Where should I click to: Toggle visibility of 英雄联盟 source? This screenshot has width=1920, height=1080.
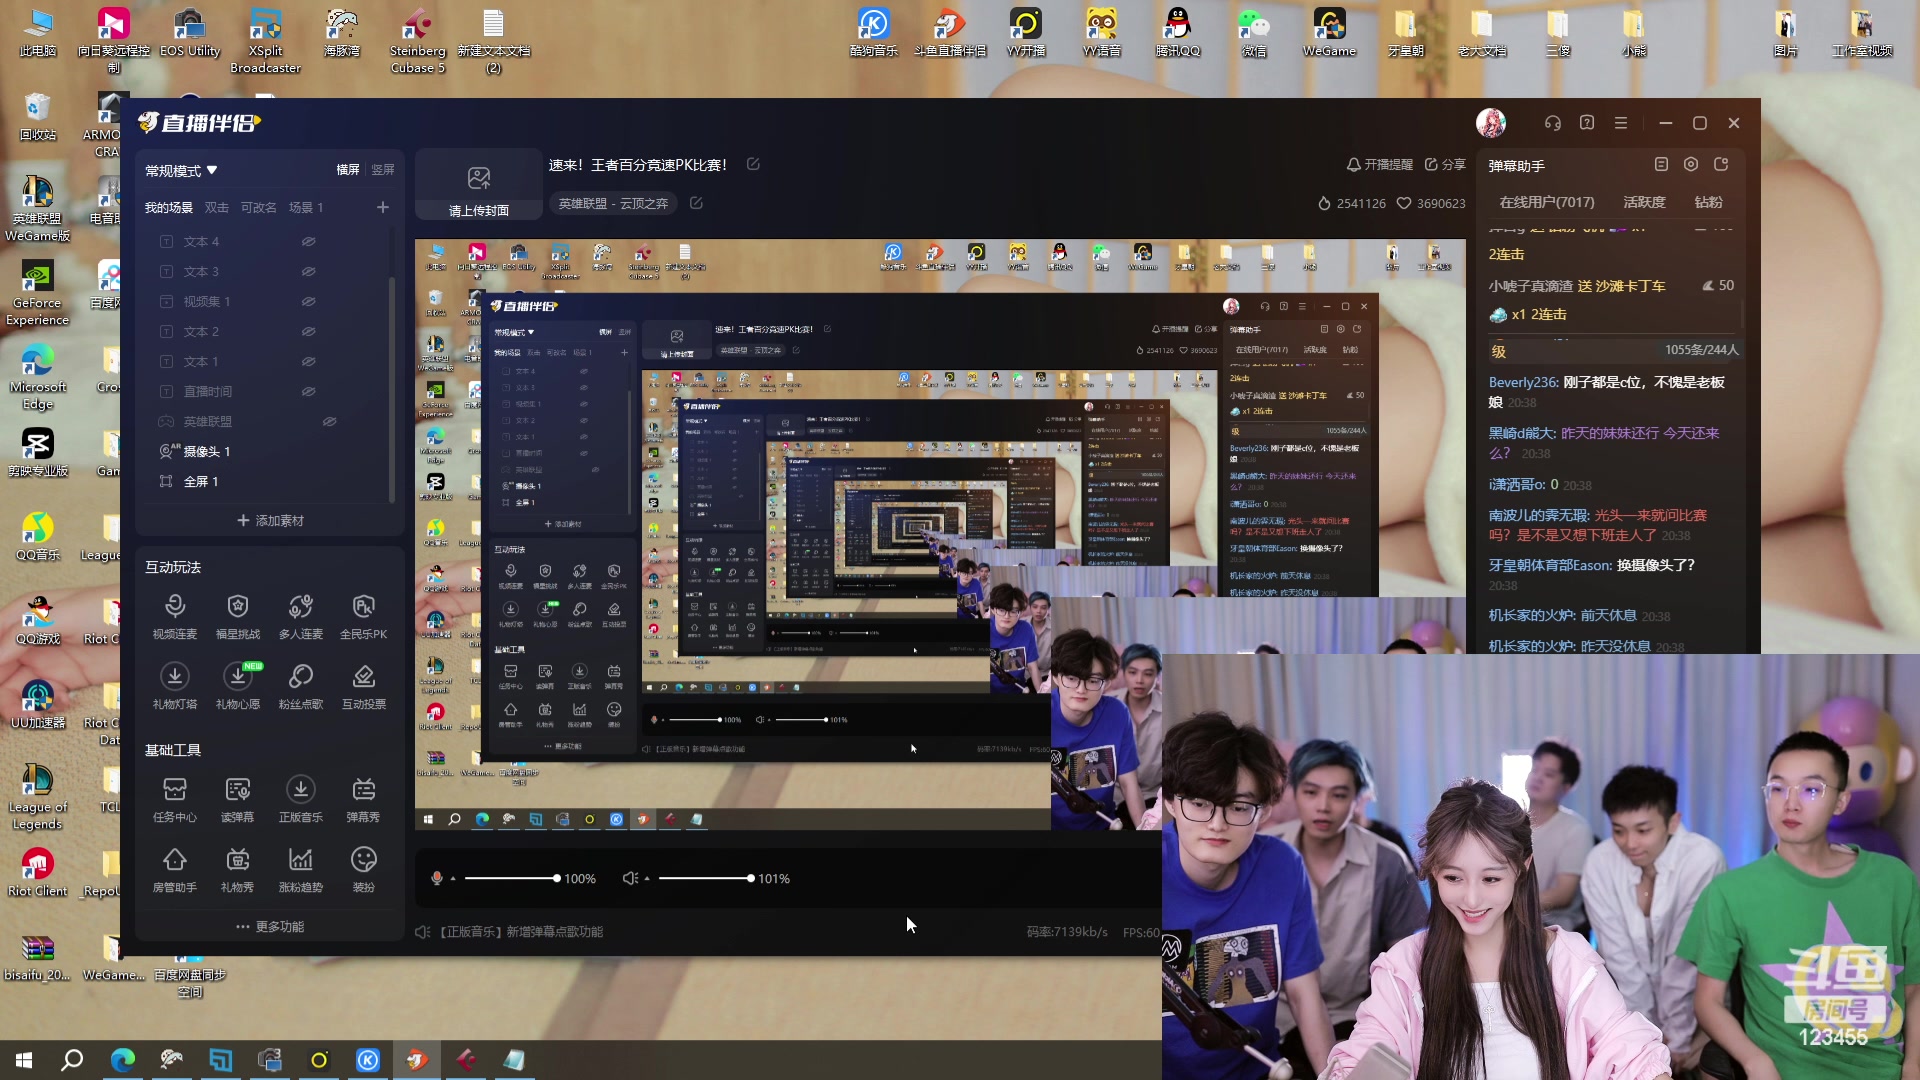click(329, 421)
